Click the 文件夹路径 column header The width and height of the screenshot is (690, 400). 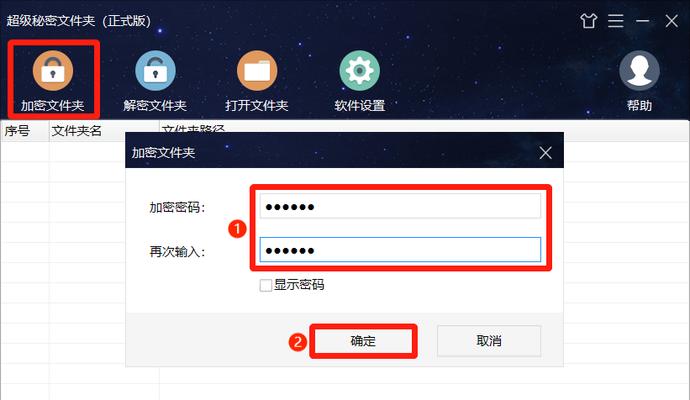tap(194, 129)
